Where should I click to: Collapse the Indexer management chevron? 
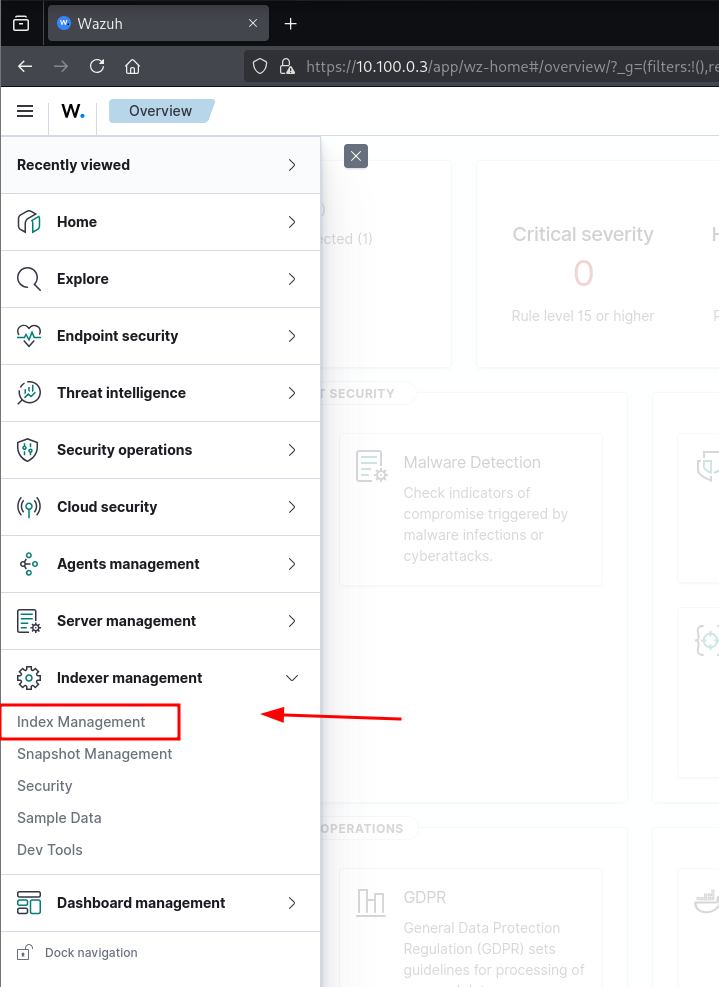[292, 678]
